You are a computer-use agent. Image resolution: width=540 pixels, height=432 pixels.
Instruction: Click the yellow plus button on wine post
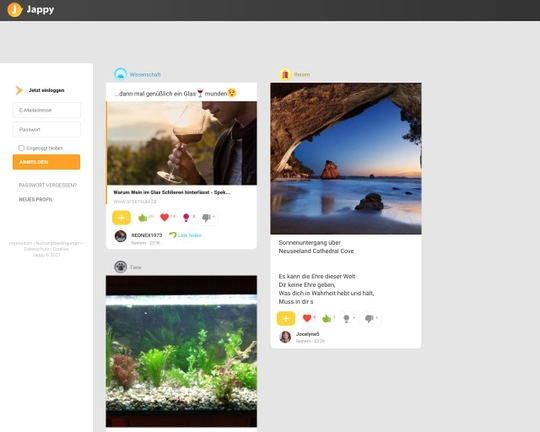[x=121, y=217]
